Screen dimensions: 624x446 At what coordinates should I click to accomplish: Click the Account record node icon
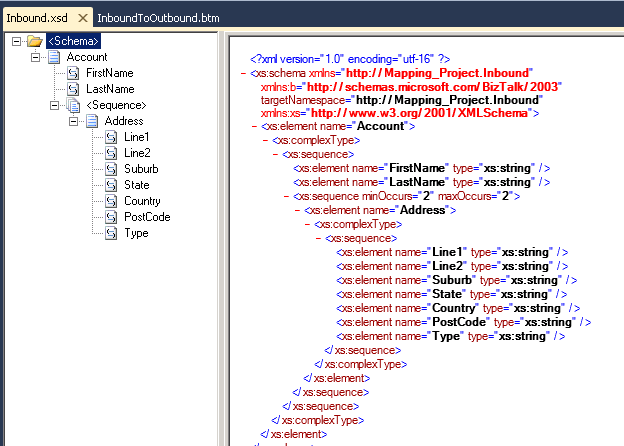pos(54,57)
